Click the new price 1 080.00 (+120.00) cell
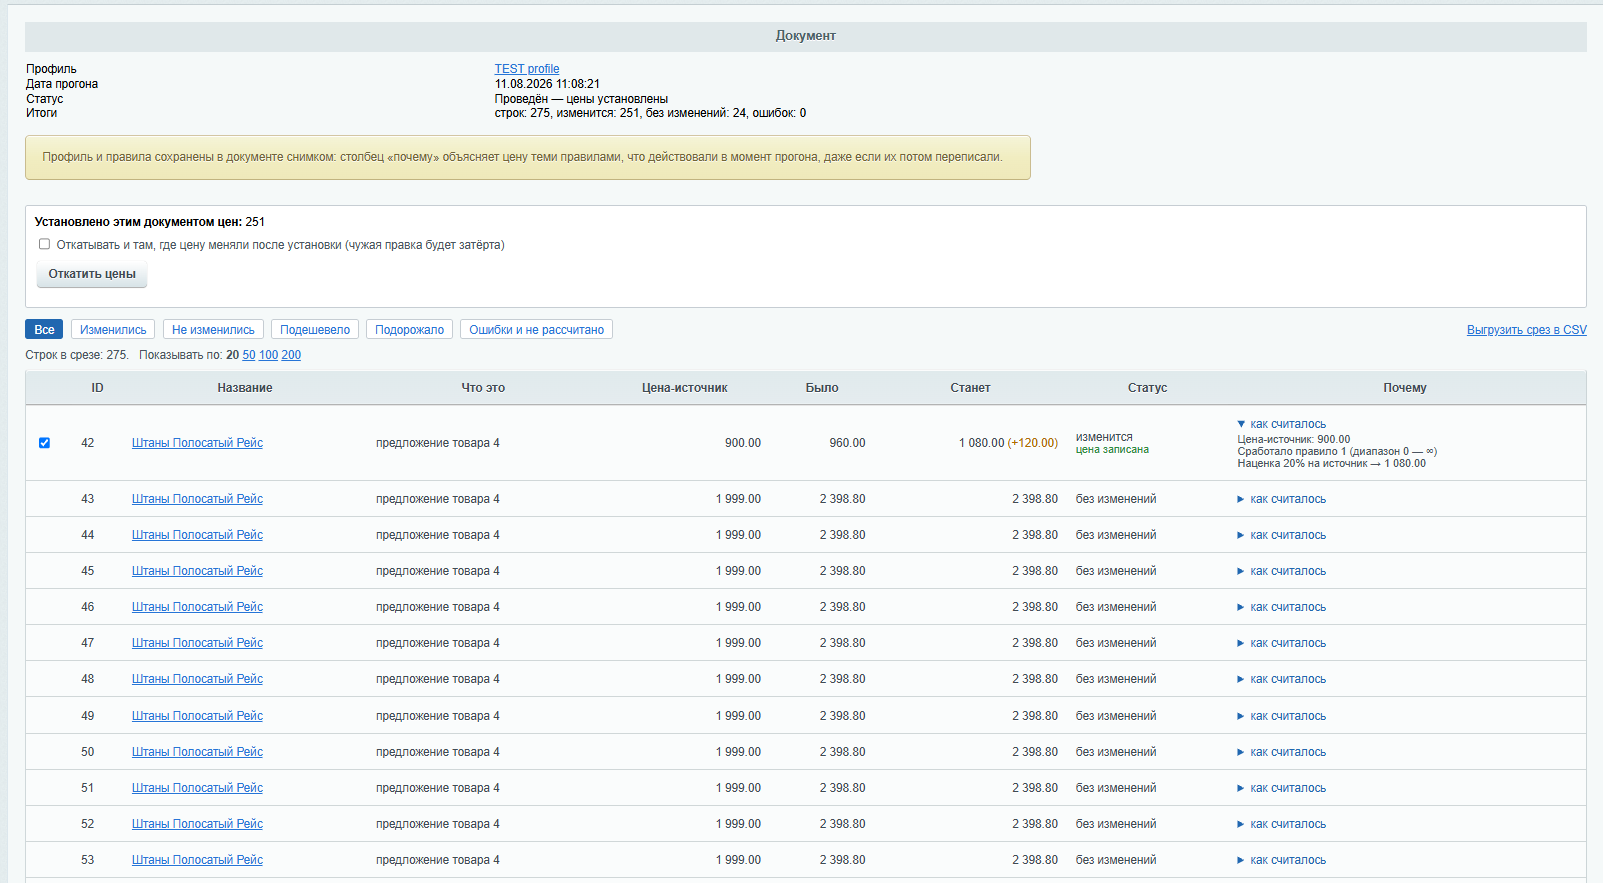 point(1008,443)
